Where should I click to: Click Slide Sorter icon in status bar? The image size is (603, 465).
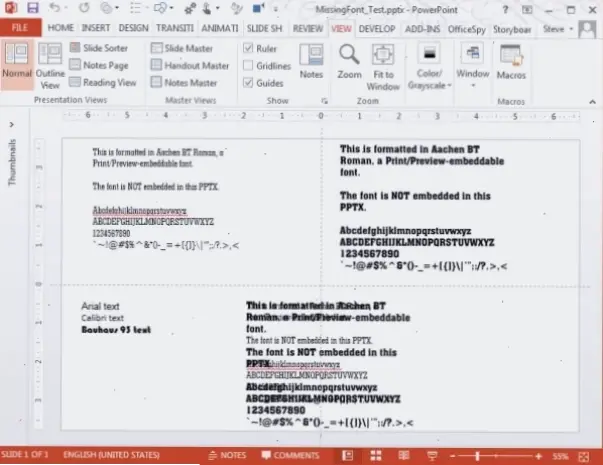(376, 456)
